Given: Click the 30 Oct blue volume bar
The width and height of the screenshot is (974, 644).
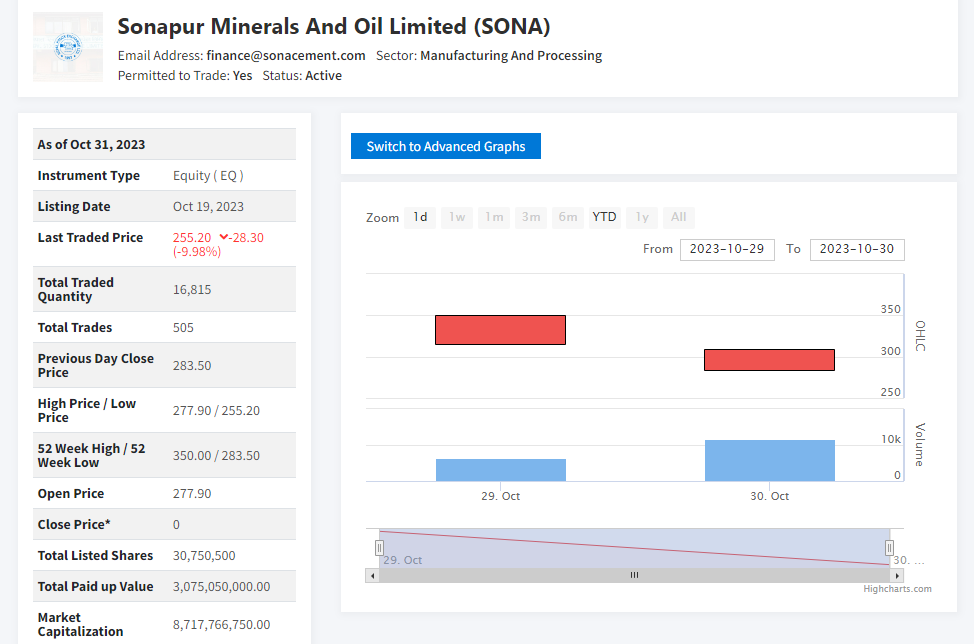Looking at the screenshot, I should pos(770,461).
